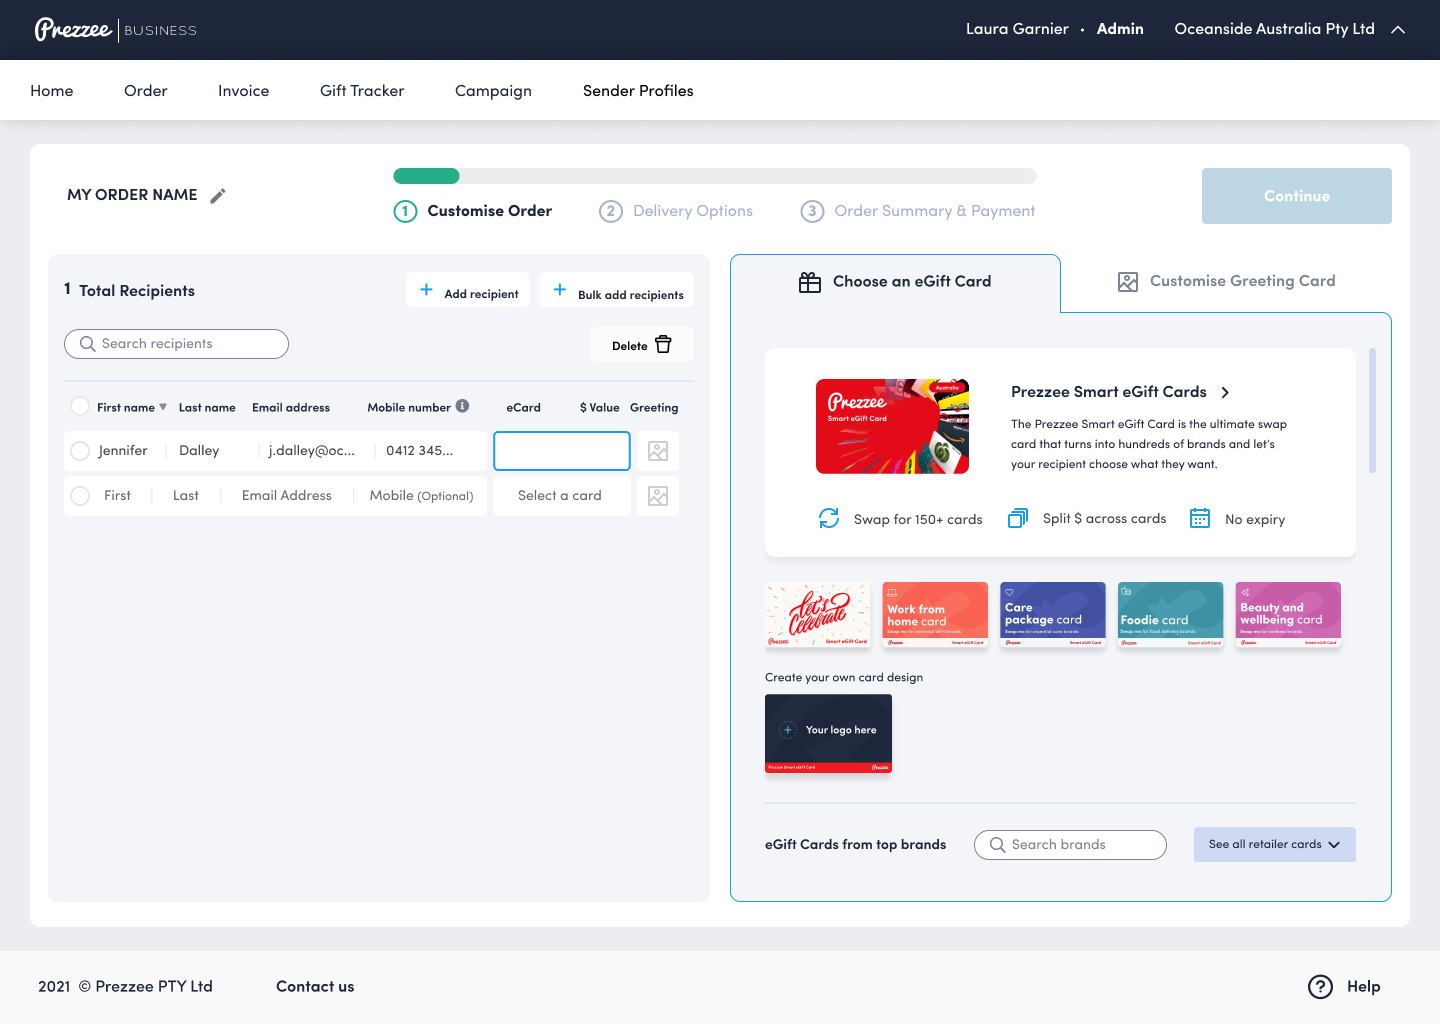Open greeting image icon in empty recipient row

(658, 496)
